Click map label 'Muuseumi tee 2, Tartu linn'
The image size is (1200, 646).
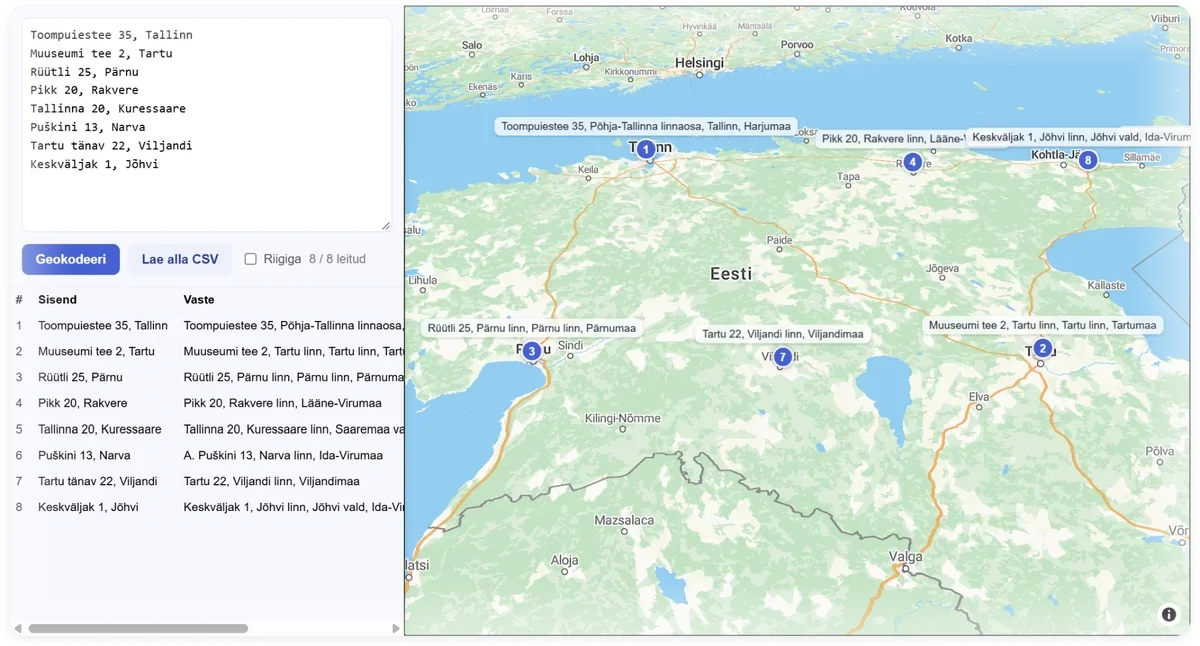1042,325
